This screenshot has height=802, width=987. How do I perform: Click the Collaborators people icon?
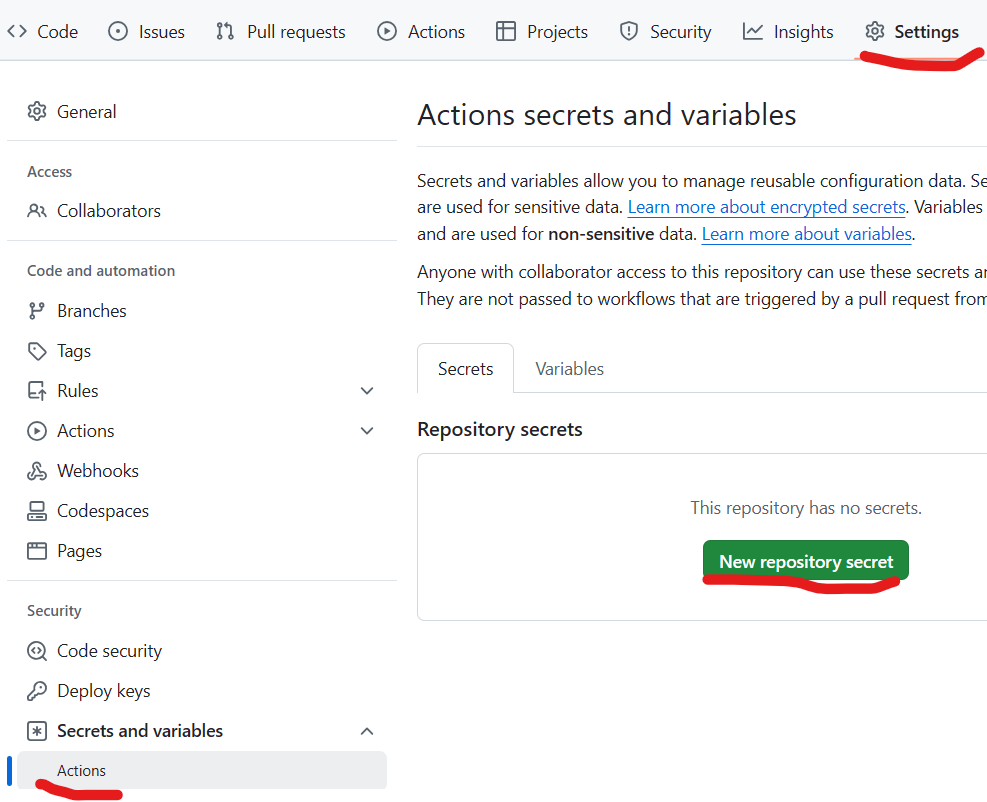(x=37, y=211)
